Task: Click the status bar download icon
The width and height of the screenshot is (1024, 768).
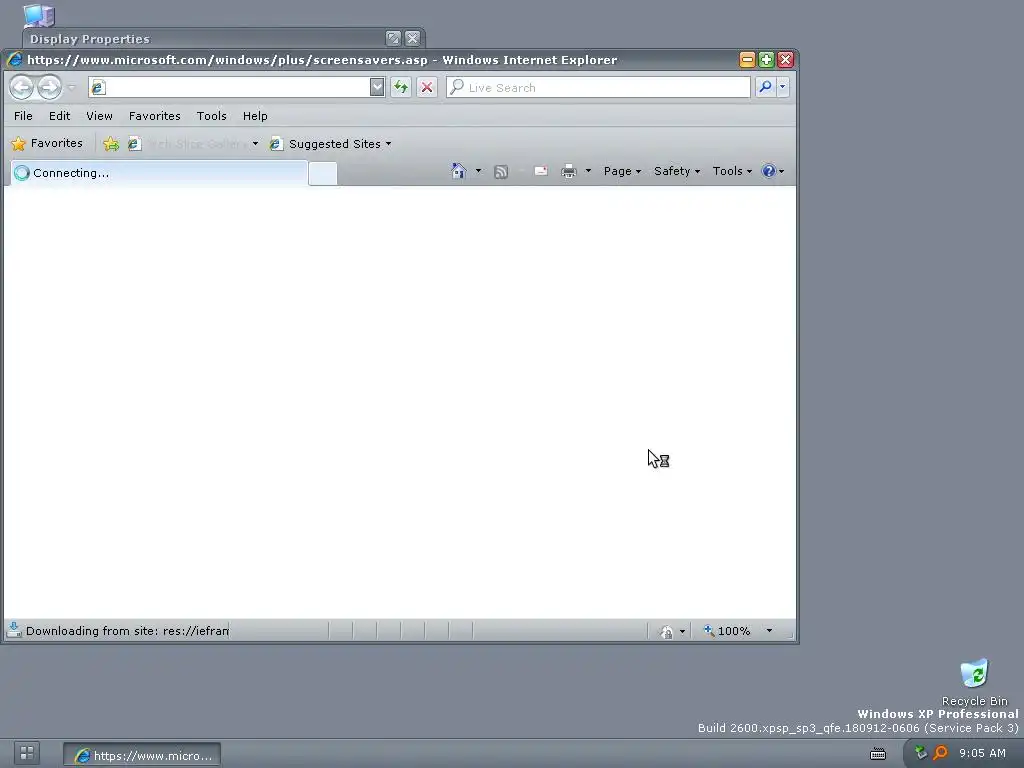Action: pyautogui.click(x=14, y=630)
